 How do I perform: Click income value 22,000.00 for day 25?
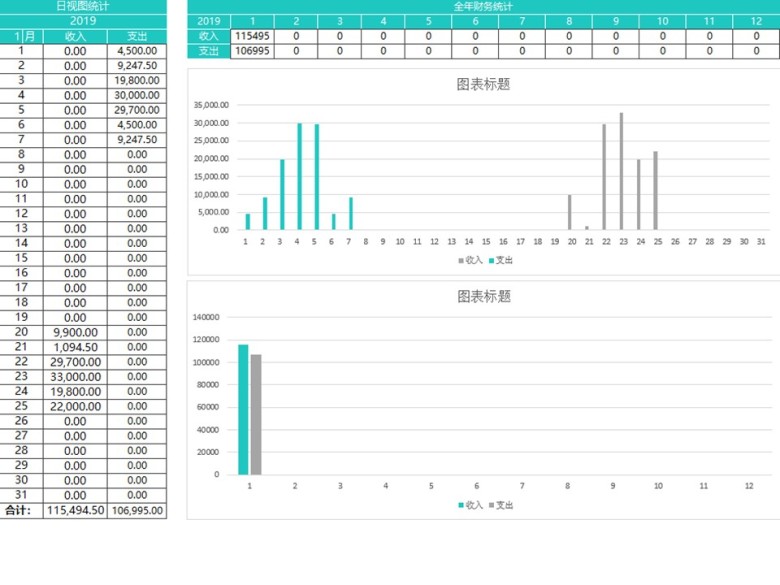[x=75, y=406]
